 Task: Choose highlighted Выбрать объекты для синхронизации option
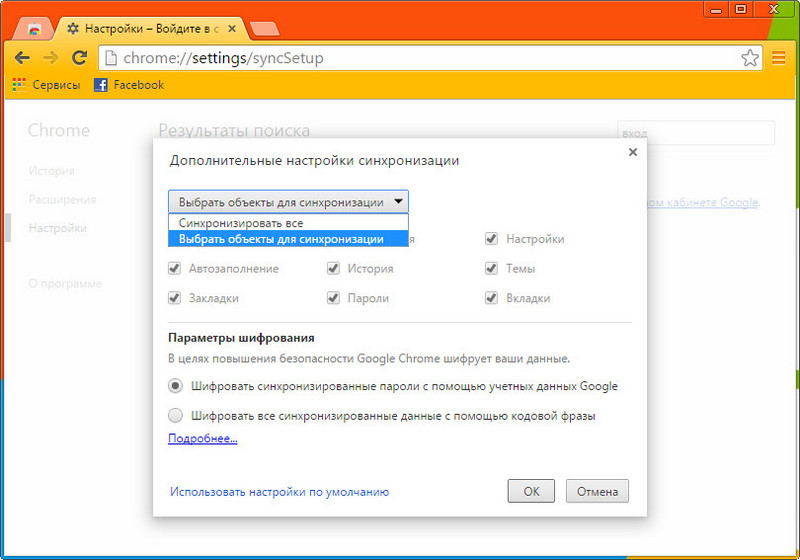(288, 239)
